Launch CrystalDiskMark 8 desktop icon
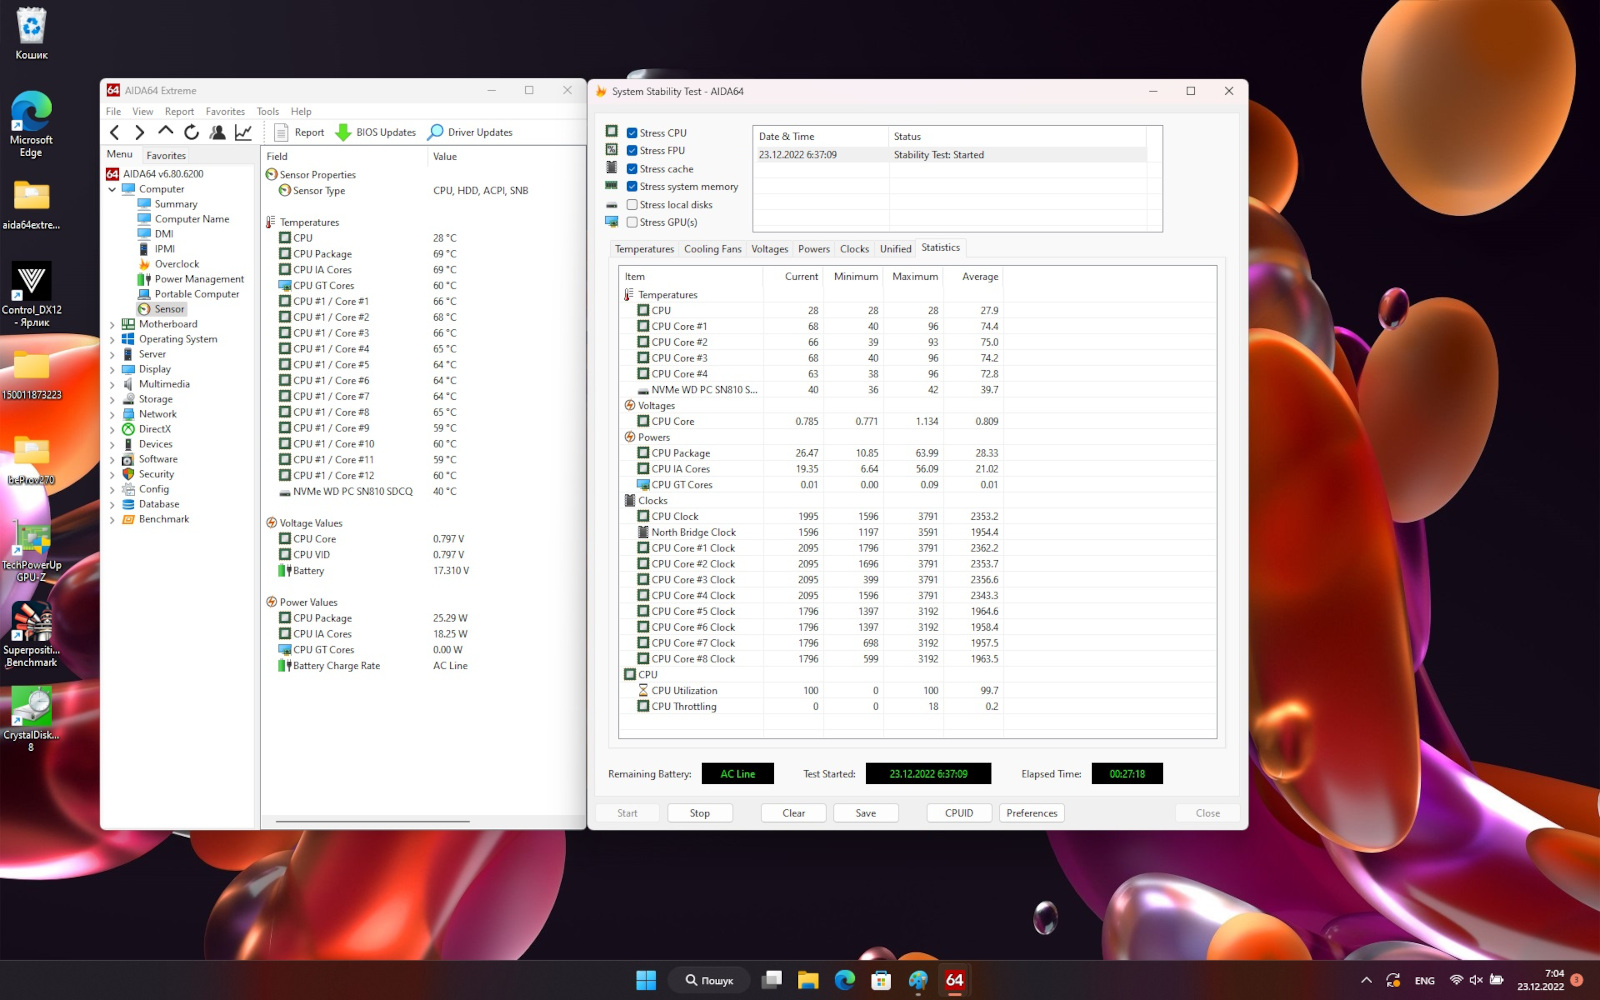 [x=31, y=720]
